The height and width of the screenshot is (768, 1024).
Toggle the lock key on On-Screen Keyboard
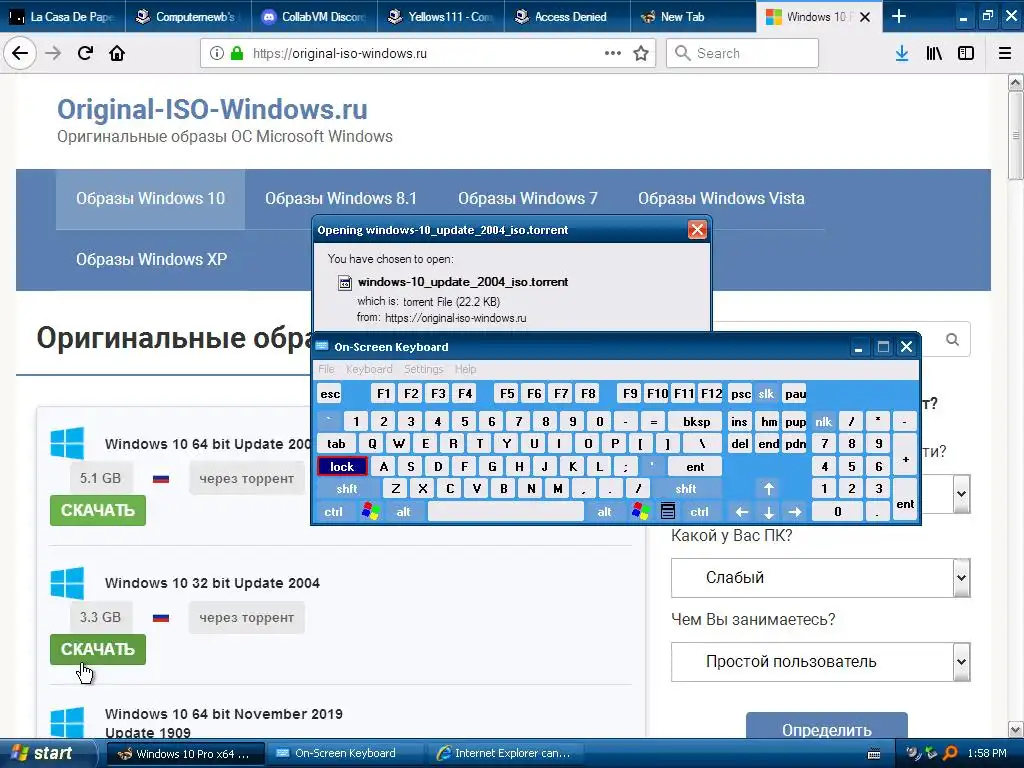coord(342,466)
